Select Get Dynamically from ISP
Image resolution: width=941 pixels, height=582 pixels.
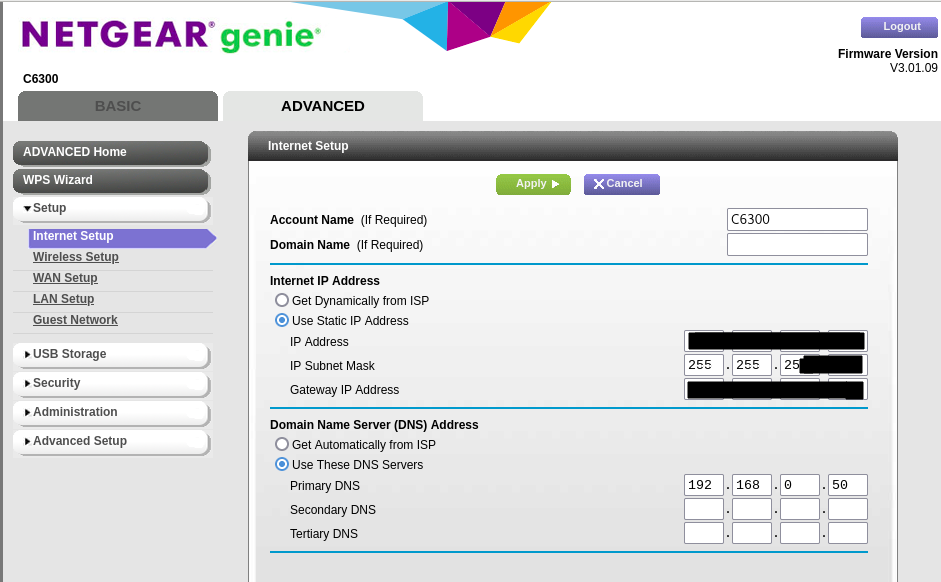click(x=281, y=300)
